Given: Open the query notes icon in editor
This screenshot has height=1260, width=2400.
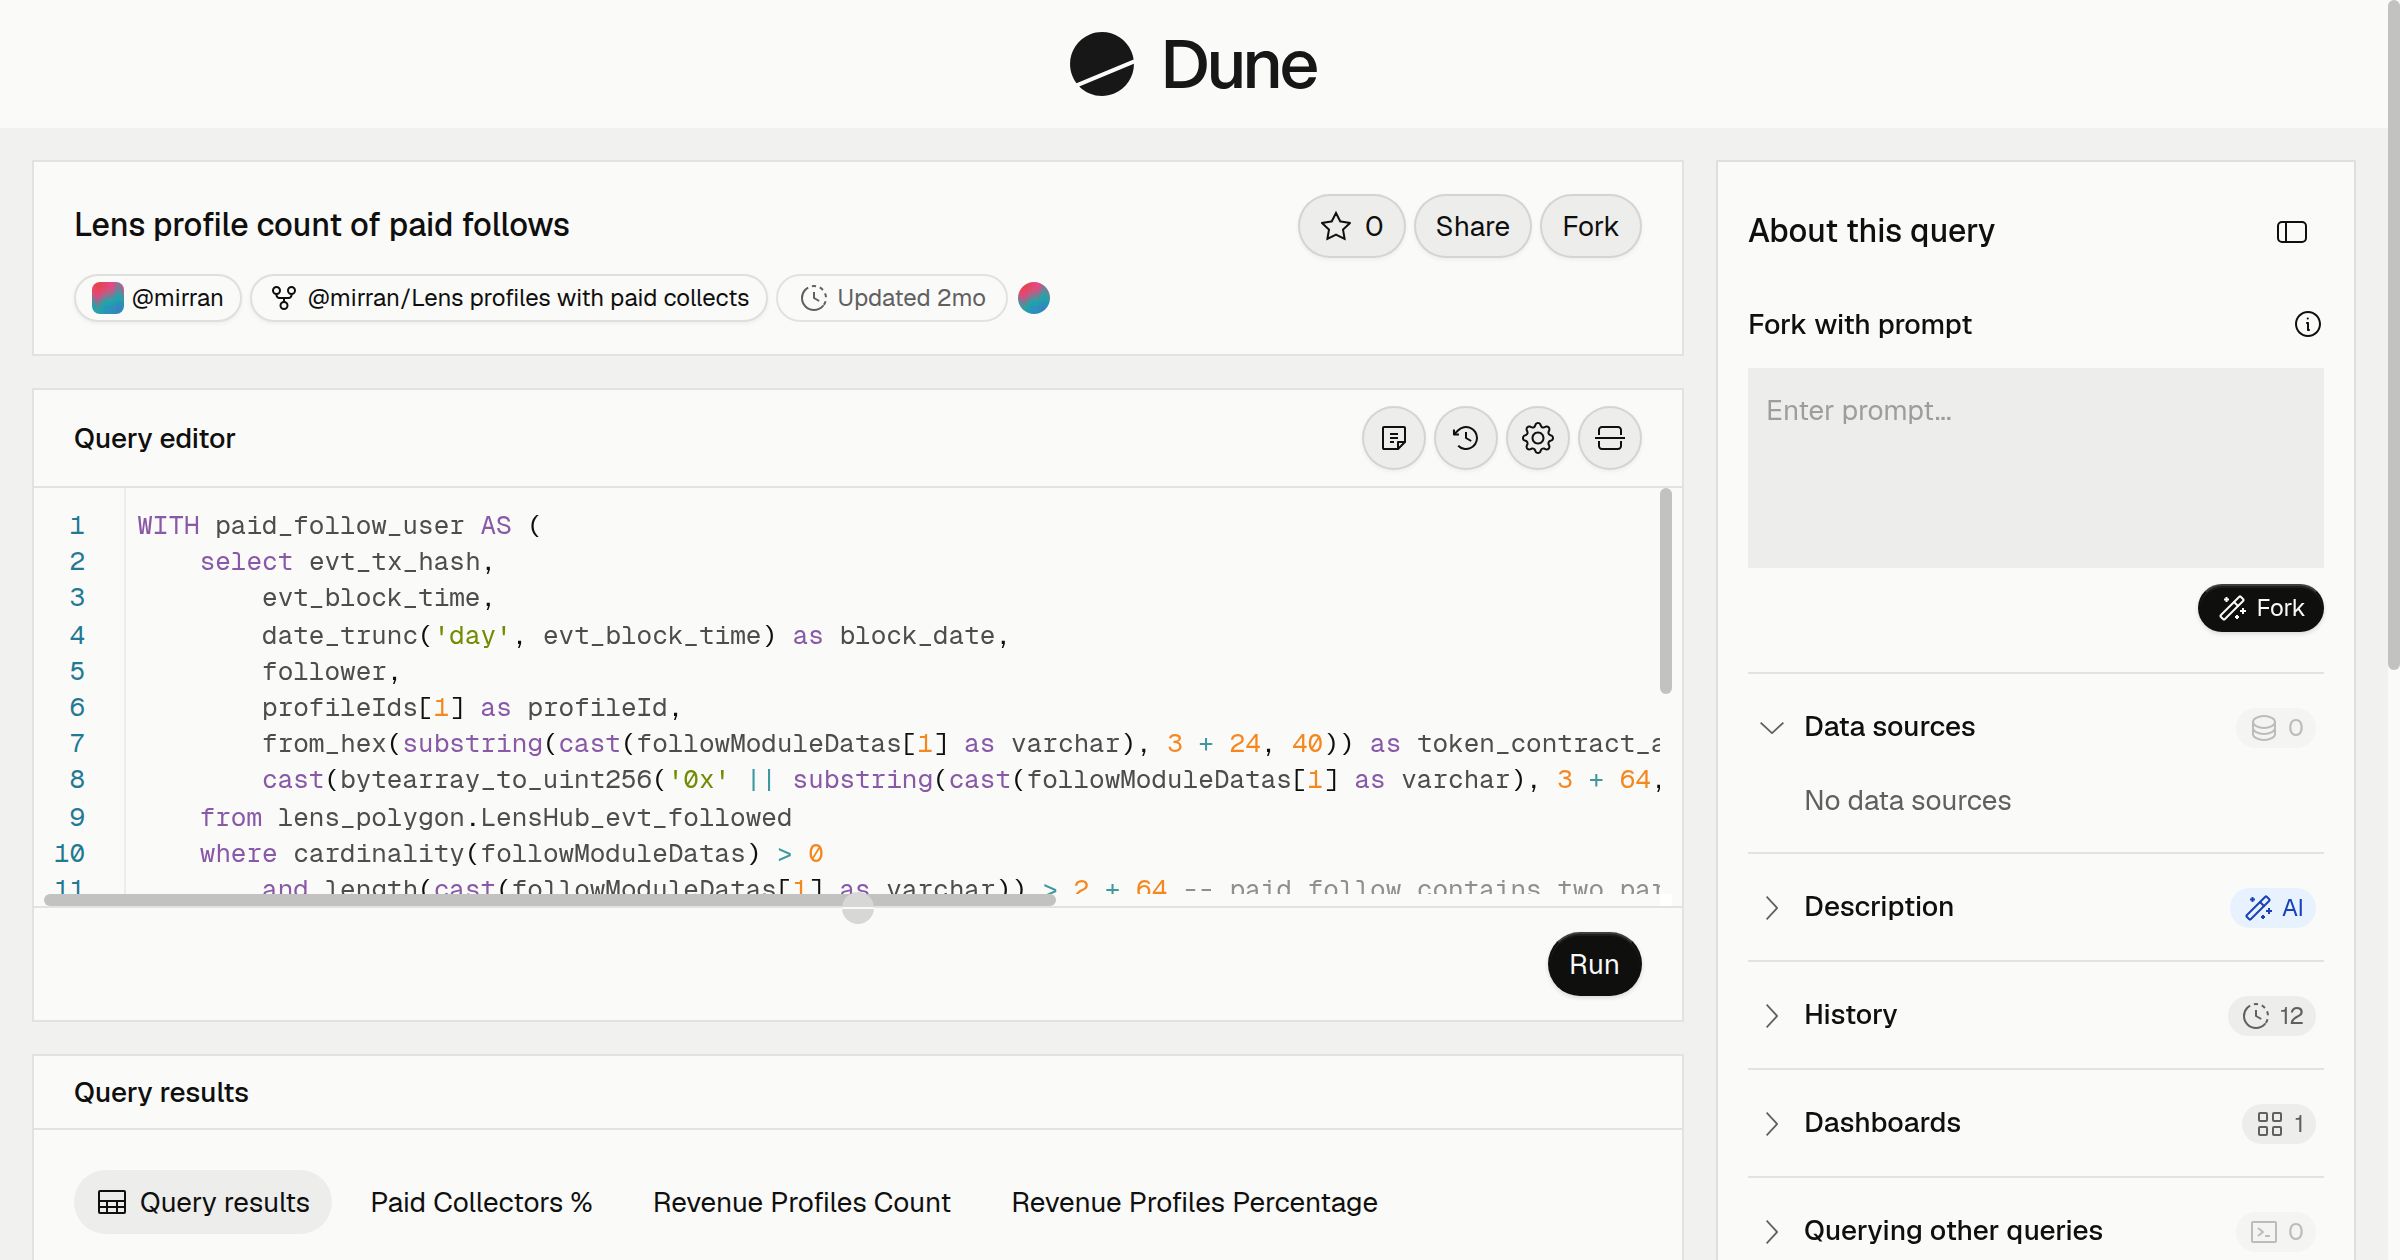Looking at the screenshot, I should (1393, 438).
